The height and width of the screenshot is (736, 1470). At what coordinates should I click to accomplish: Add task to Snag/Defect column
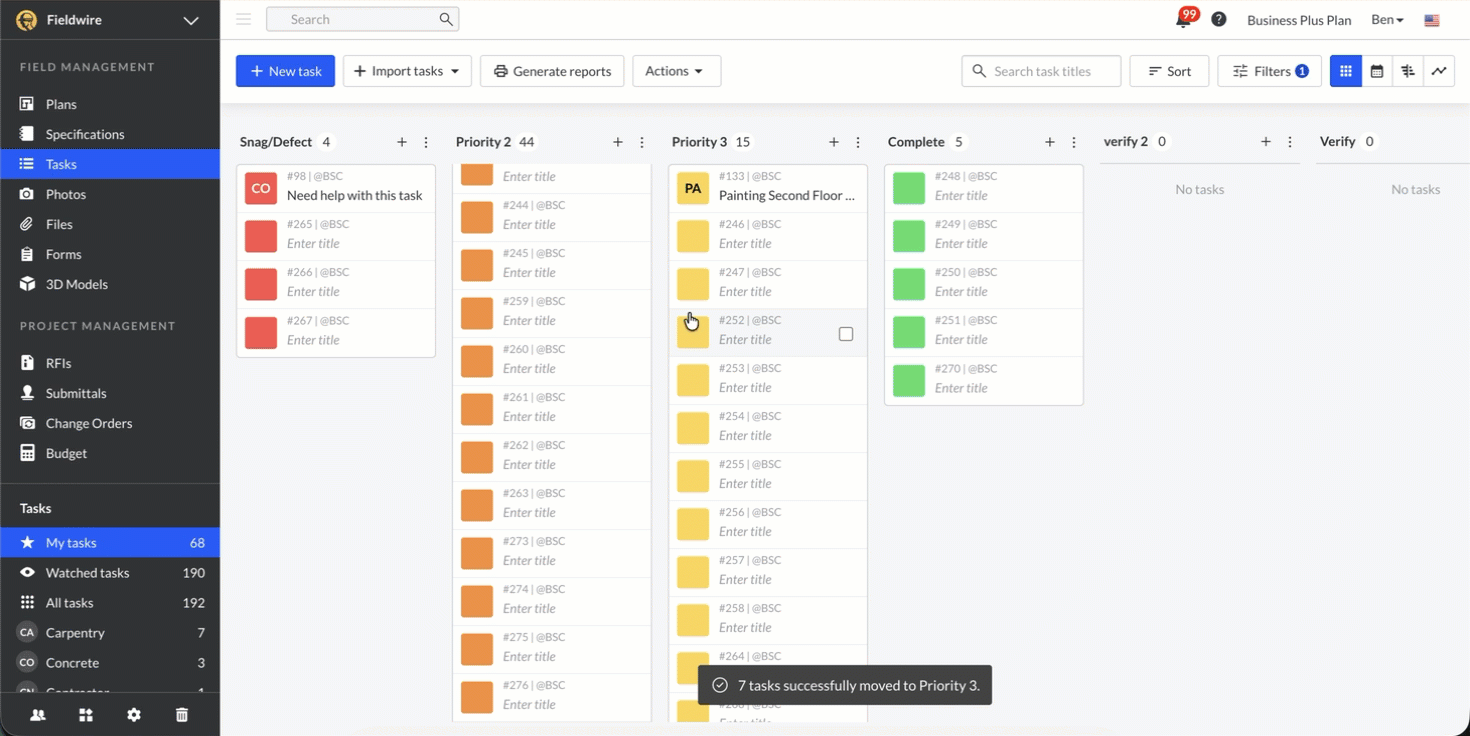(x=402, y=142)
